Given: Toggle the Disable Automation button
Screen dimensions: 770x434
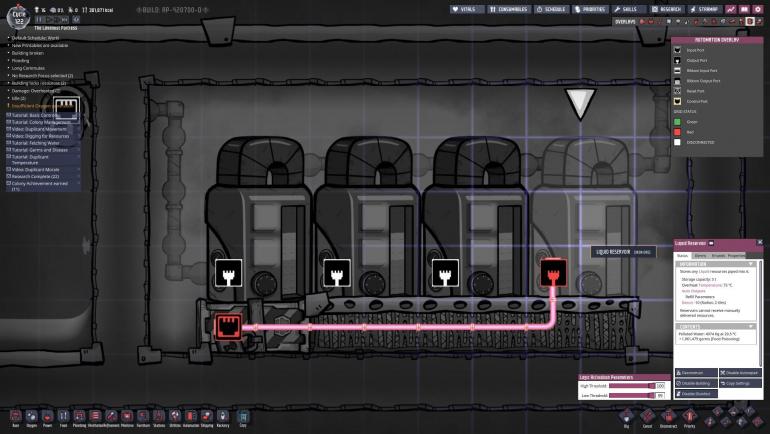Looking at the screenshot, I should (740, 373).
